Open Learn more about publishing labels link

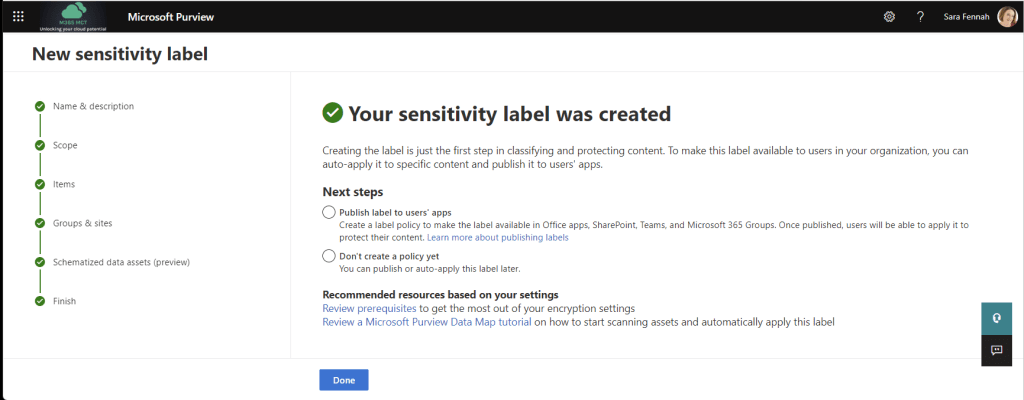pos(497,238)
